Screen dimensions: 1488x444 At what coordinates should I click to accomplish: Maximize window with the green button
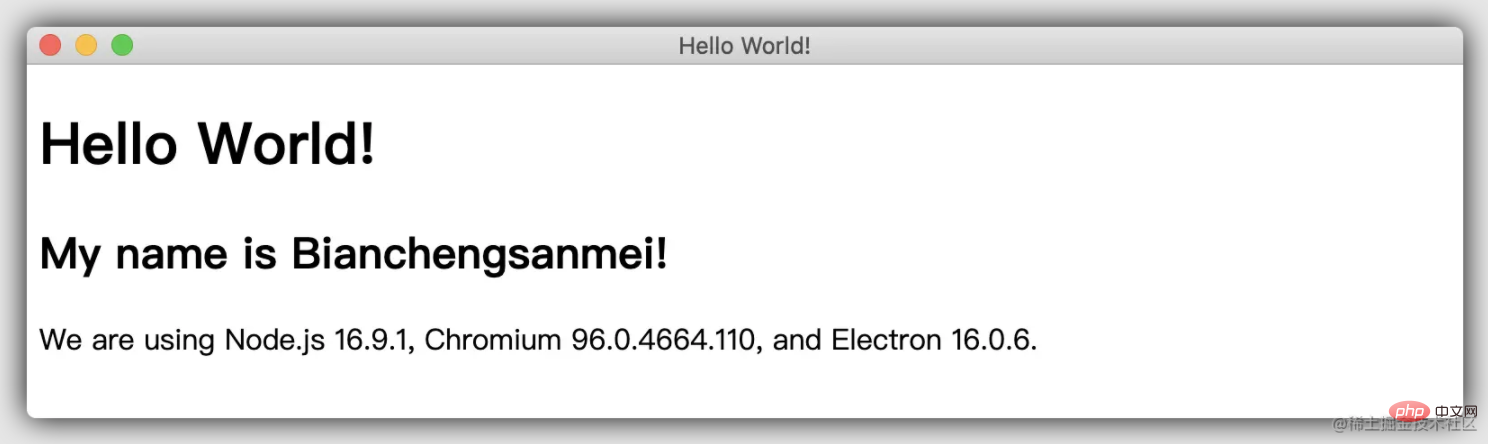[122, 45]
